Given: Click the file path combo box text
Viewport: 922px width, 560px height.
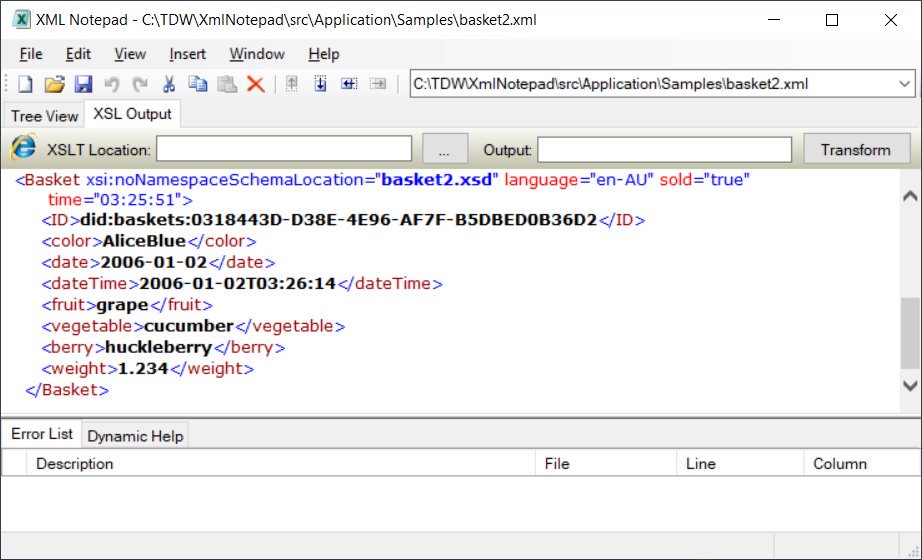Looking at the screenshot, I should (610, 84).
